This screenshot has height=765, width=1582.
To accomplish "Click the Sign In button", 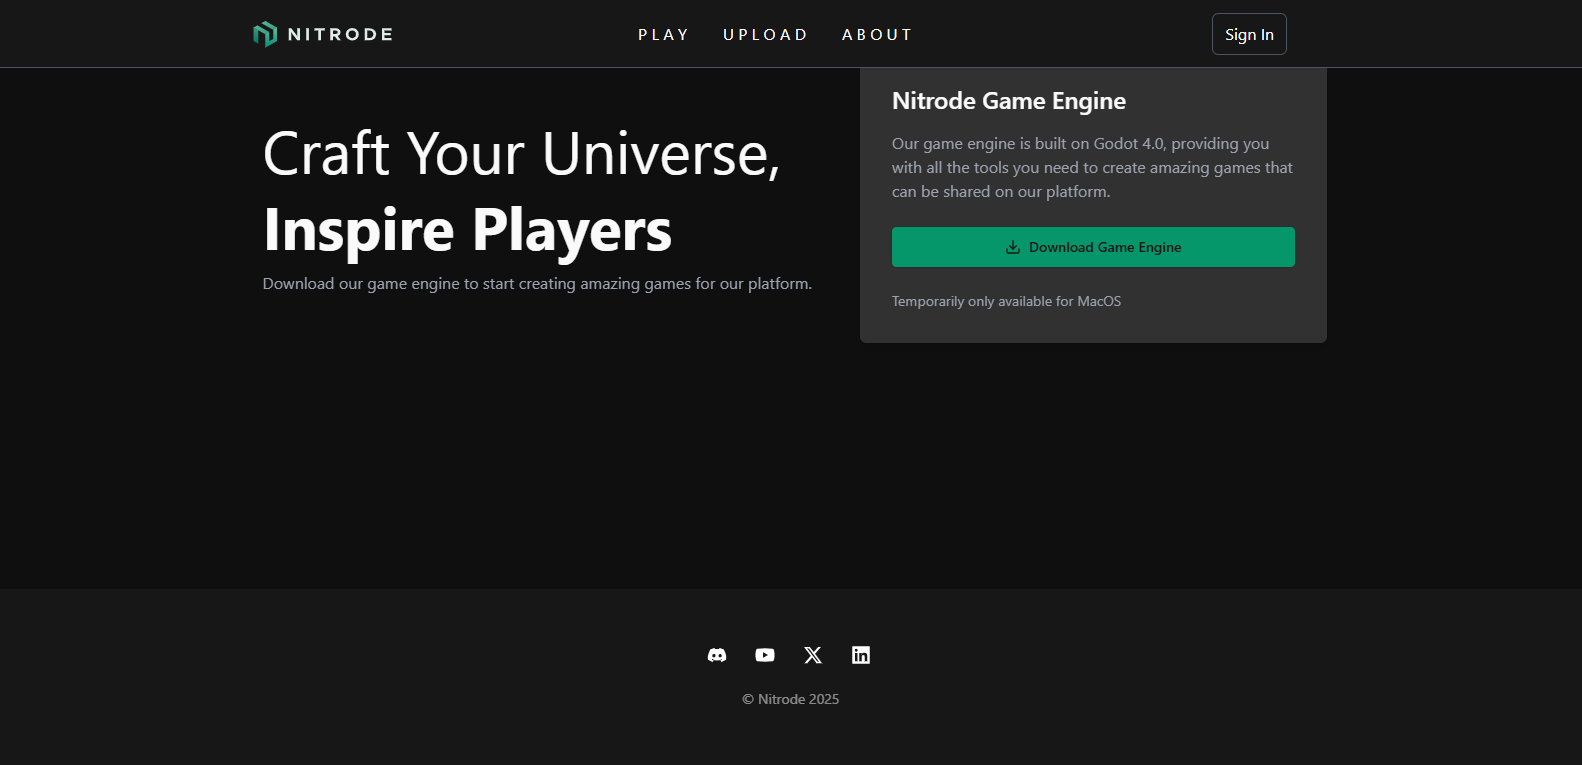I will pos(1249,34).
